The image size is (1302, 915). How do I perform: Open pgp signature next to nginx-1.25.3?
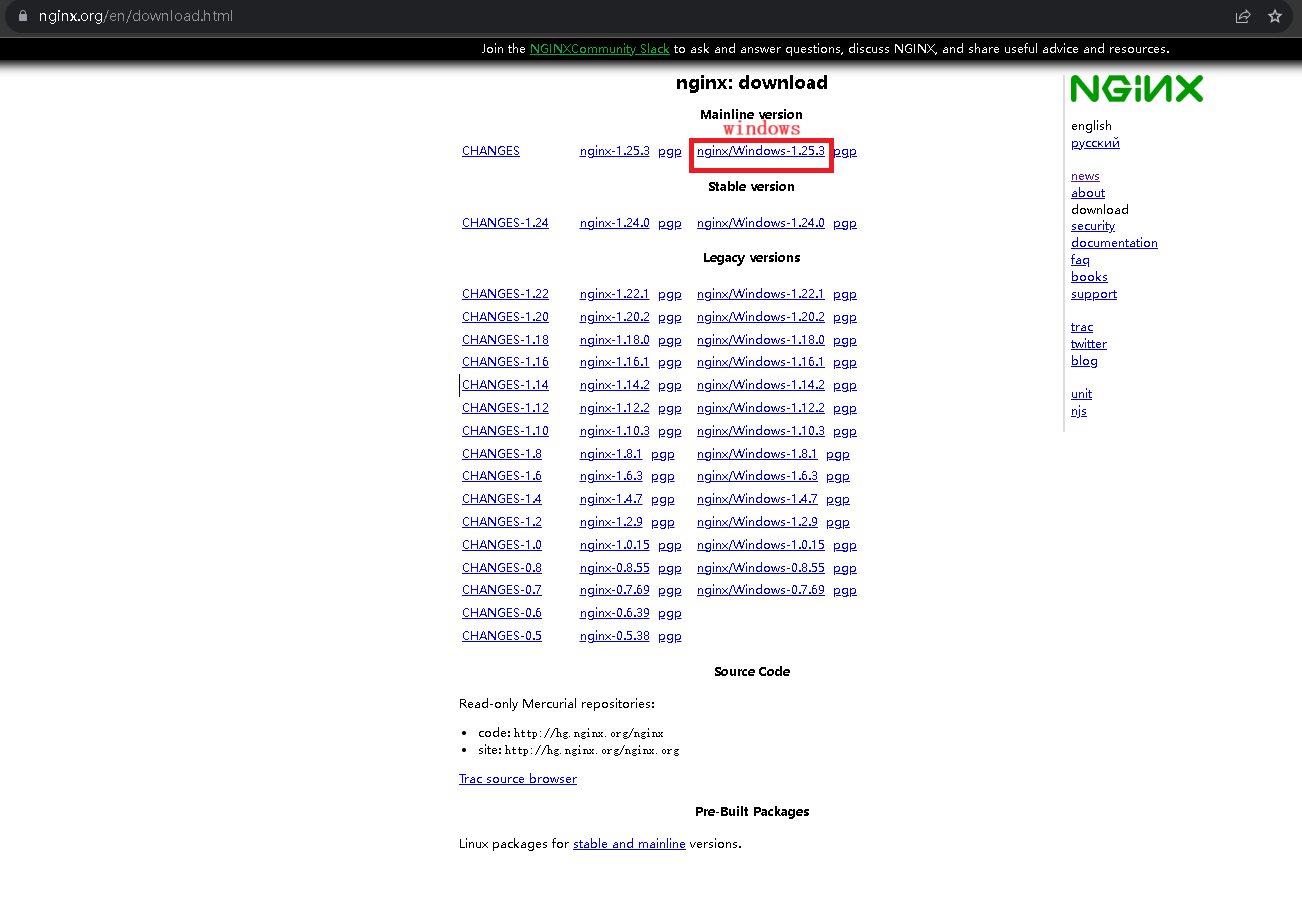click(669, 151)
